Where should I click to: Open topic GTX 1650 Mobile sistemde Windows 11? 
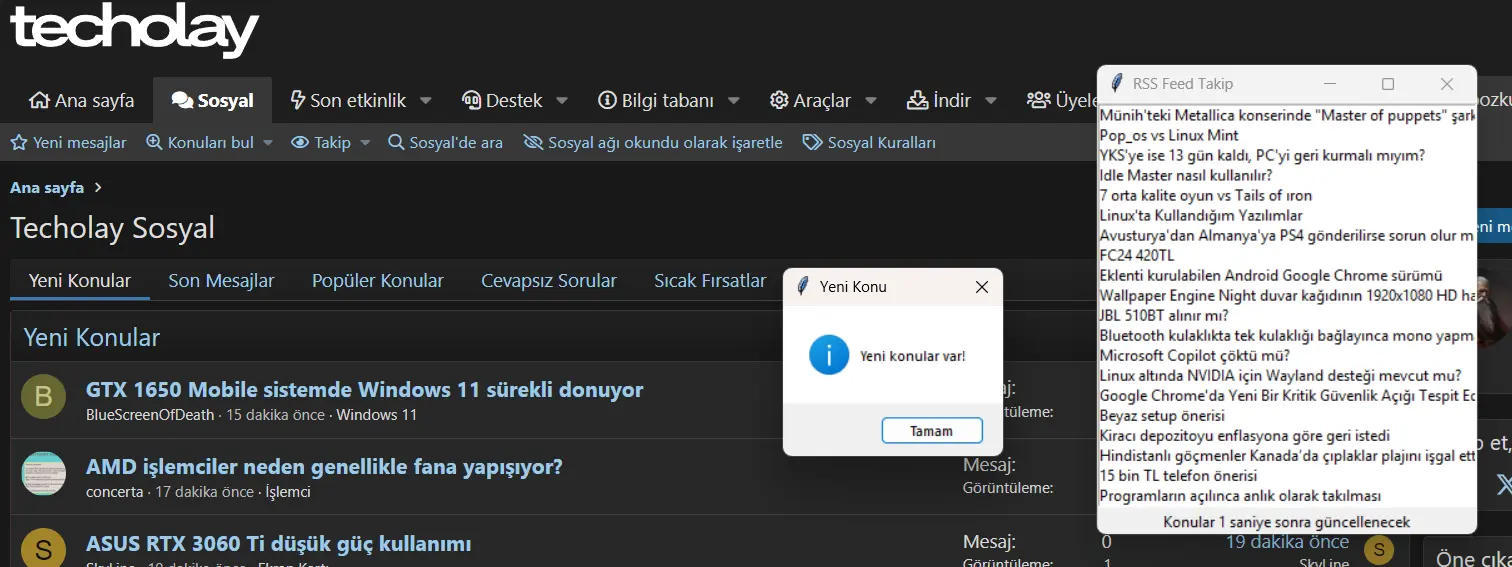coord(365,389)
